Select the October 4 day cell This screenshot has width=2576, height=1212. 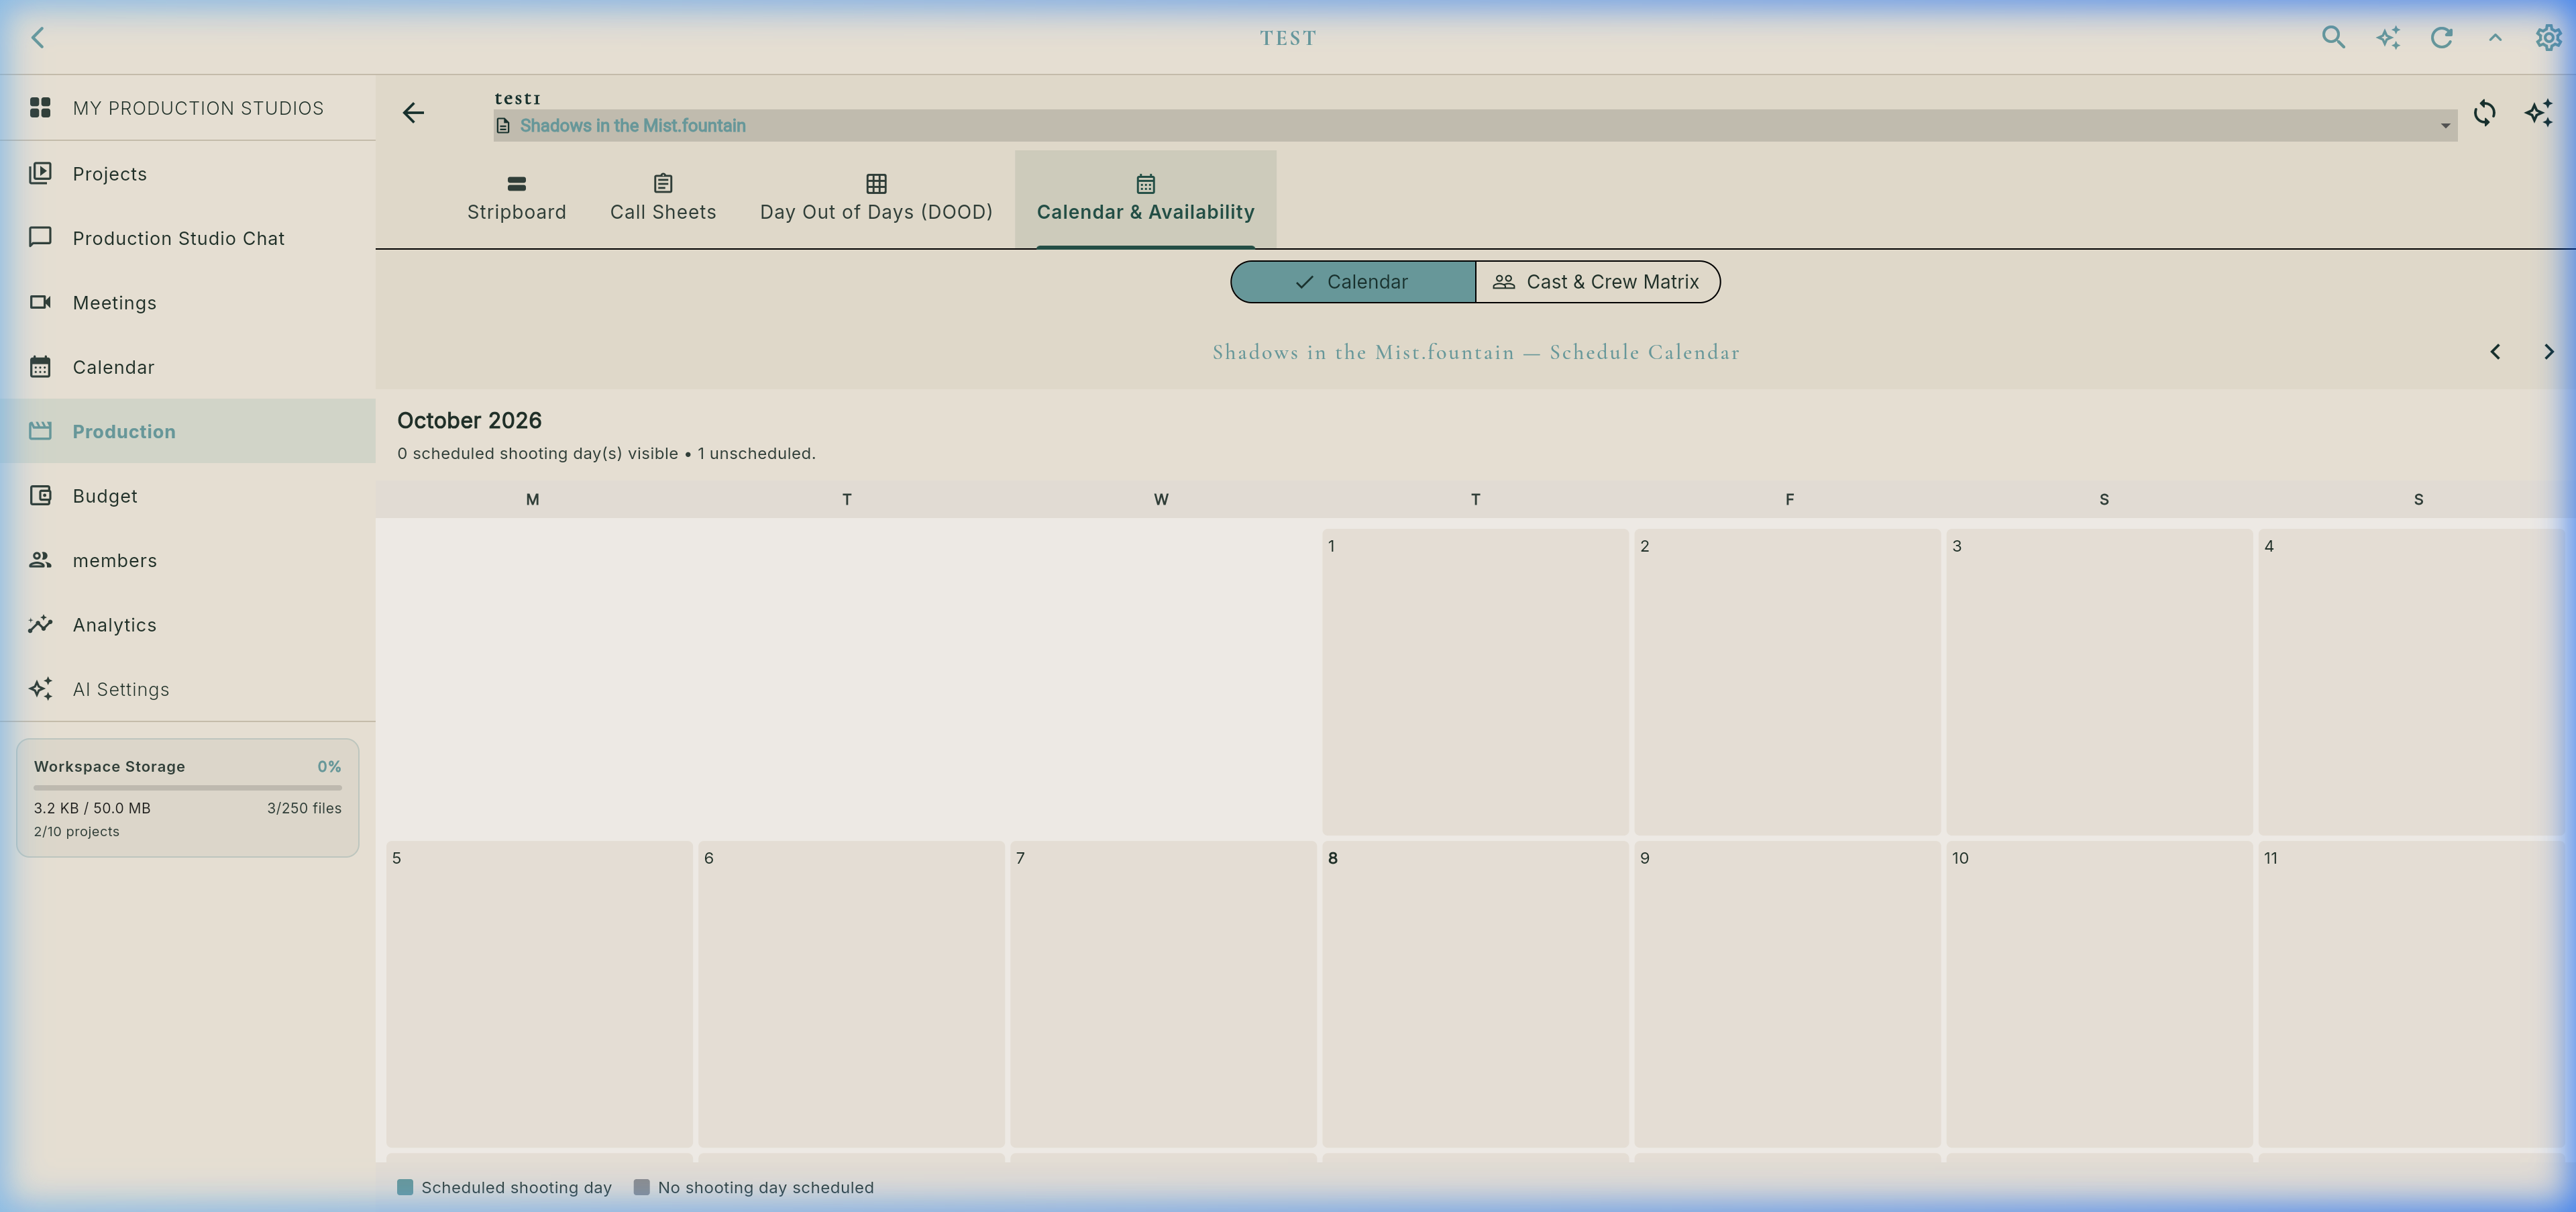[x=2411, y=682]
